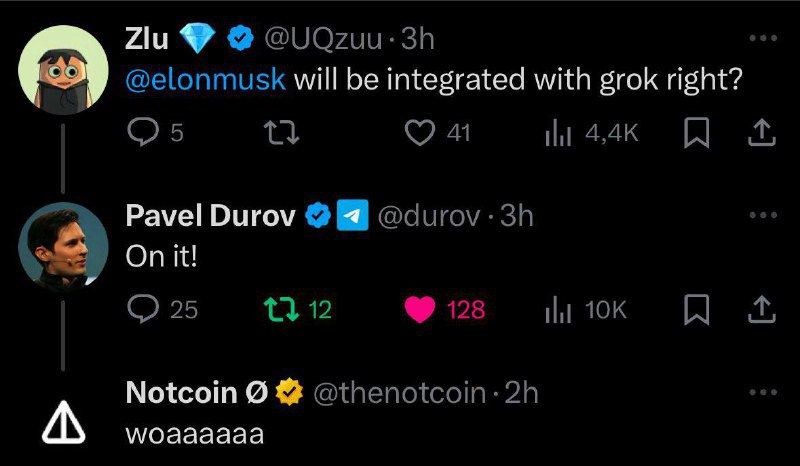Open the @elonmusk mention link
The height and width of the screenshot is (466, 800).
[205, 80]
